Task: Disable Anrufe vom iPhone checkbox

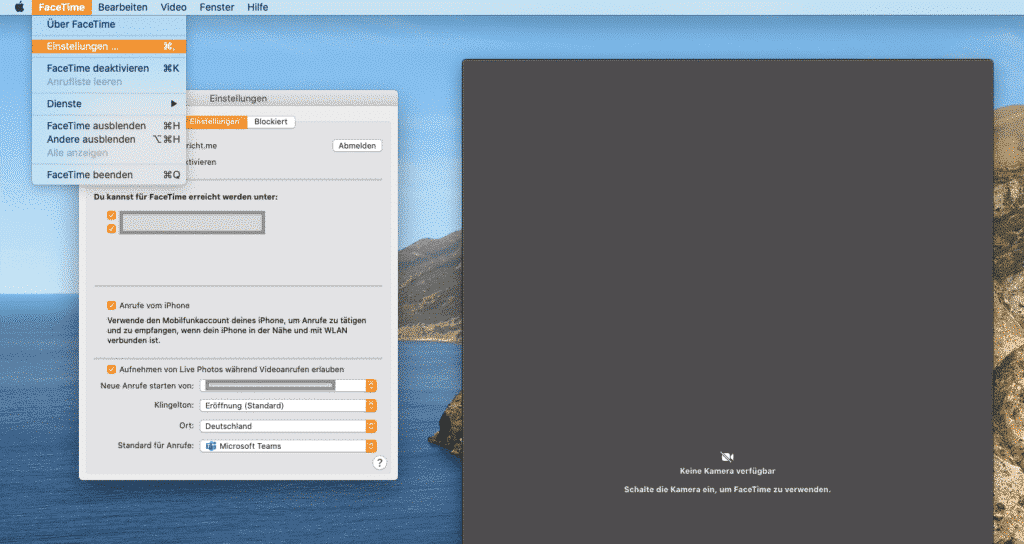Action: [x=112, y=306]
